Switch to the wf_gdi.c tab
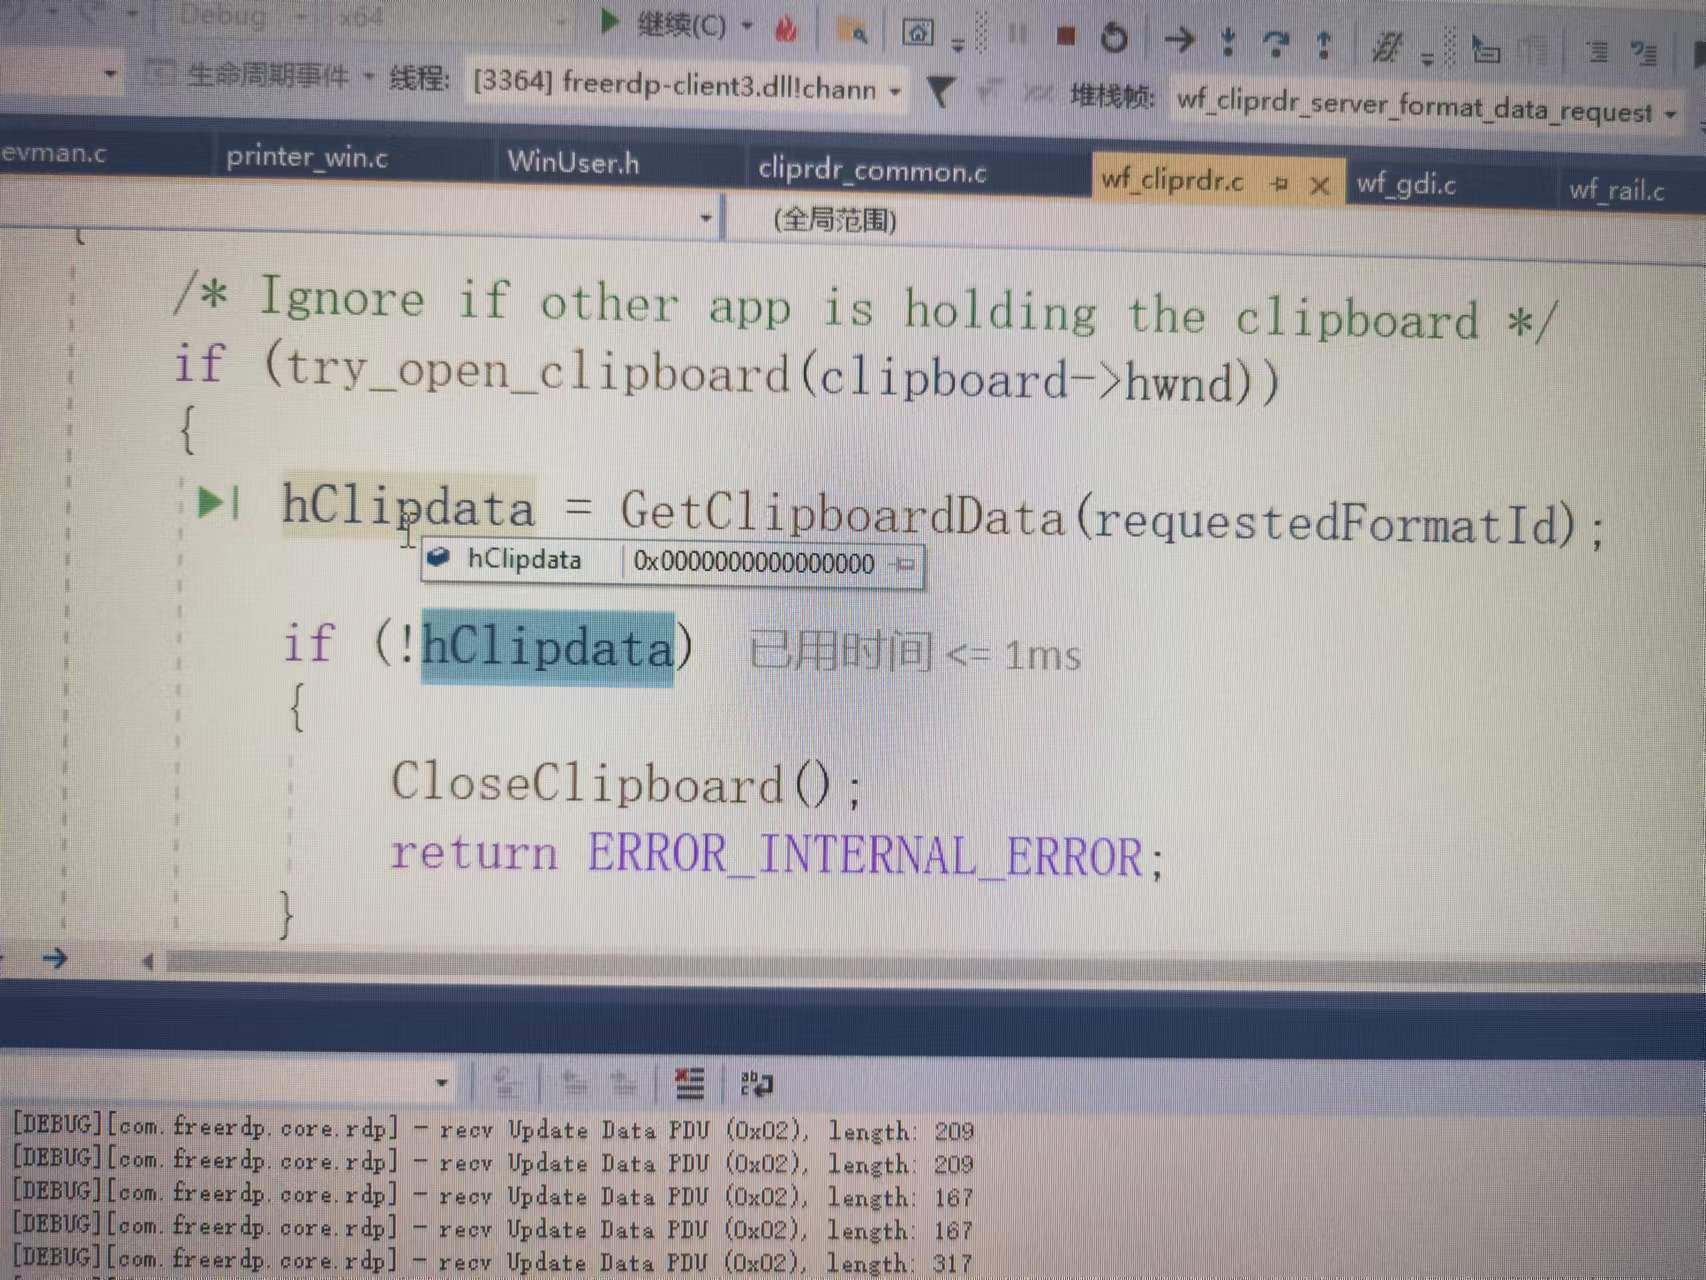This screenshot has width=1706, height=1280. point(1406,184)
